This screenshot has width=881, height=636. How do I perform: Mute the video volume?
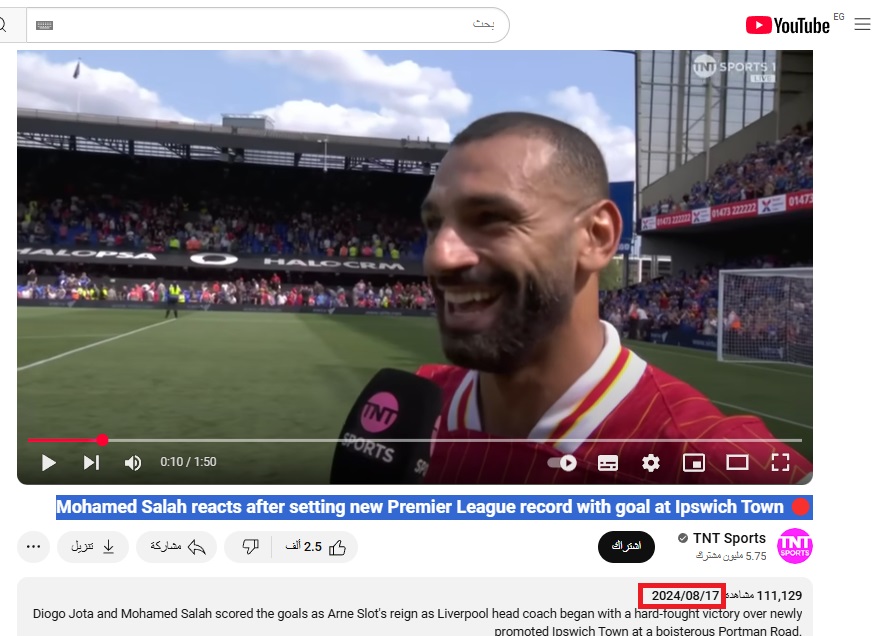[x=133, y=462]
